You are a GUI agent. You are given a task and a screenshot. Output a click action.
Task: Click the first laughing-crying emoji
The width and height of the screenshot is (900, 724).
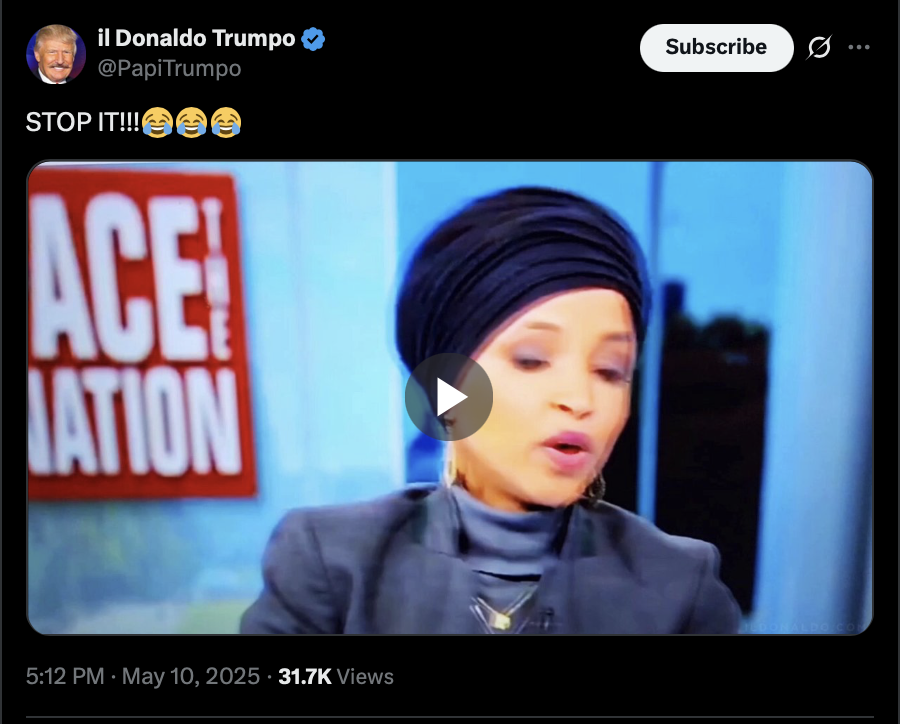[157, 122]
